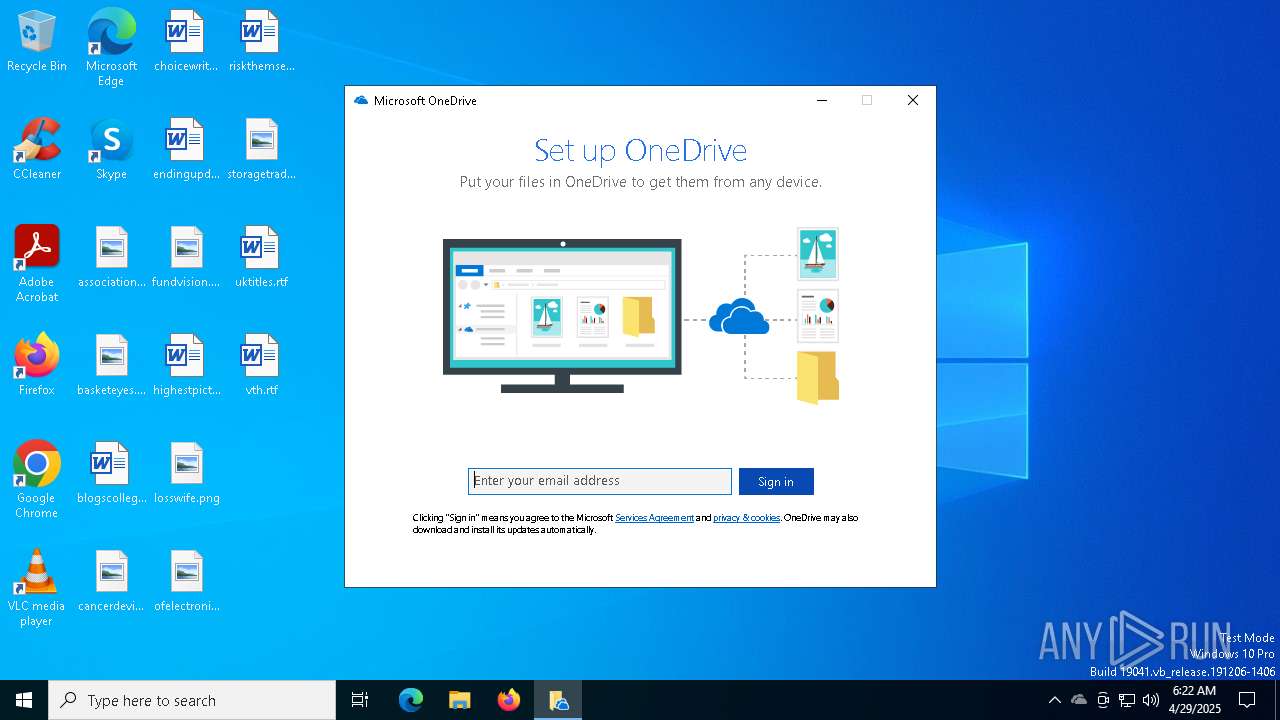This screenshot has width=1280, height=720.
Task: Click the OneDrive cloud tray icon
Action: 1079,700
